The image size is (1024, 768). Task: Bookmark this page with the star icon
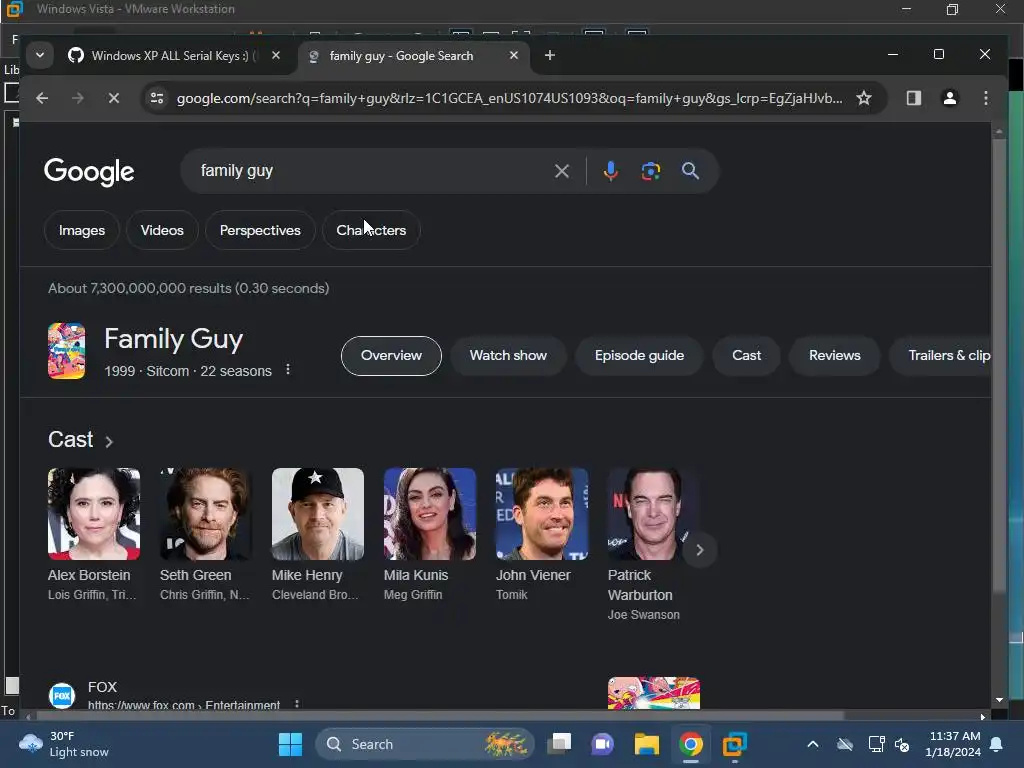pos(864,98)
